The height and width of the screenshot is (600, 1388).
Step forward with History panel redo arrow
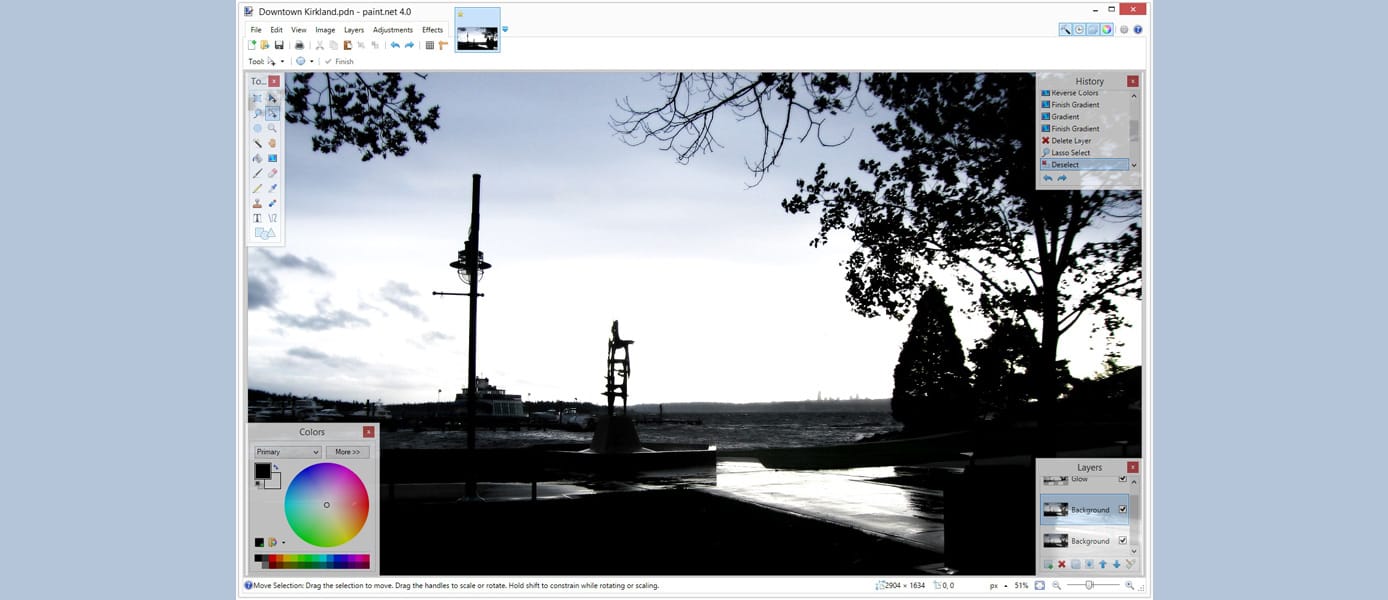[x=1062, y=179]
